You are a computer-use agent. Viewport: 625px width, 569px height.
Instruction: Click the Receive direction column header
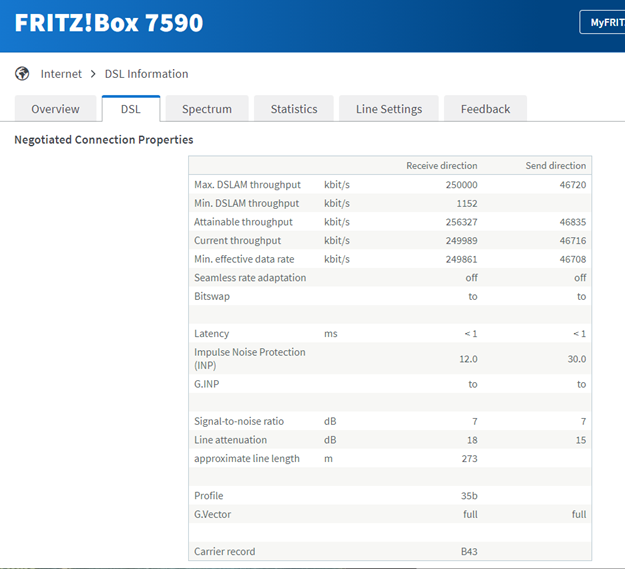tap(442, 165)
